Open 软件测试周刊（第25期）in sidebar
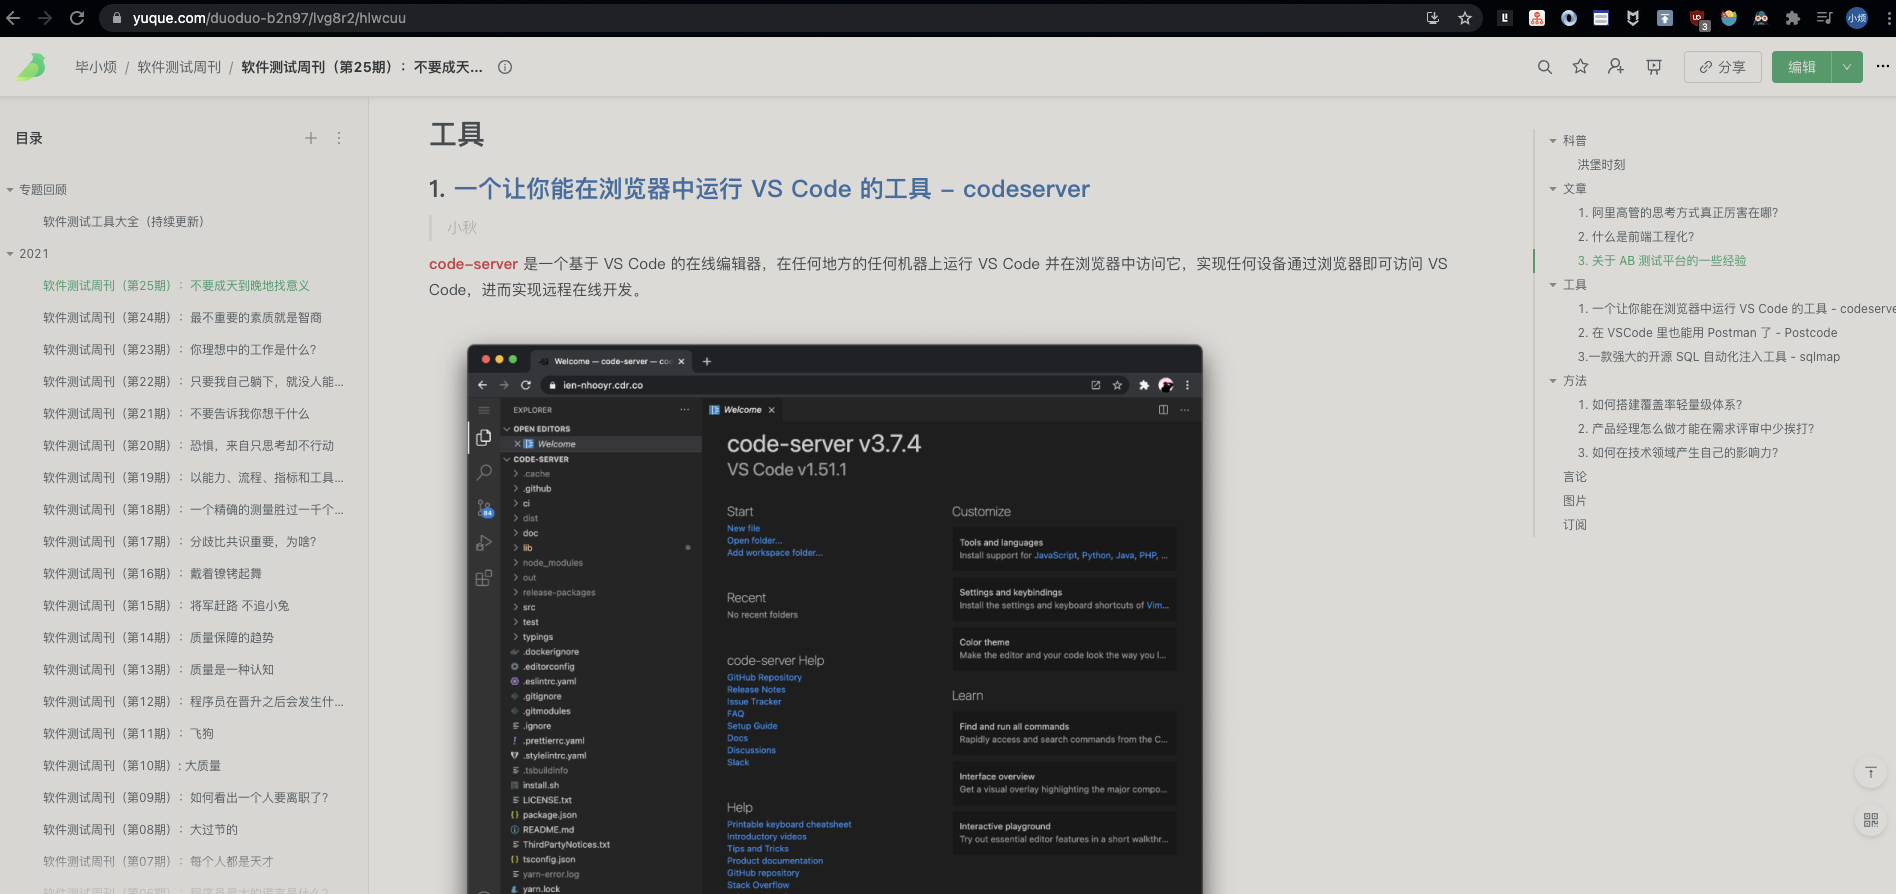This screenshot has height=894, width=1896. tap(176, 286)
